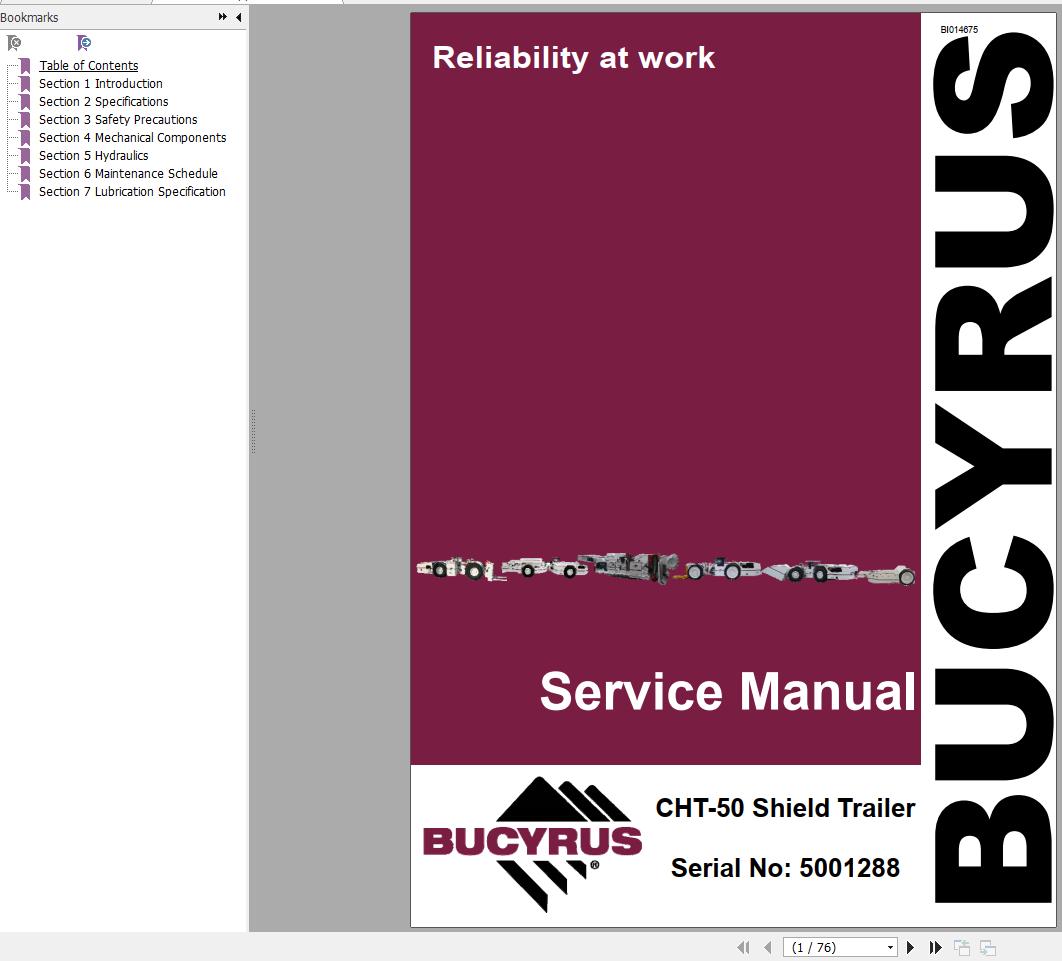Jump to the last page
The height and width of the screenshot is (961, 1062).
pyautogui.click(x=935, y=947)
